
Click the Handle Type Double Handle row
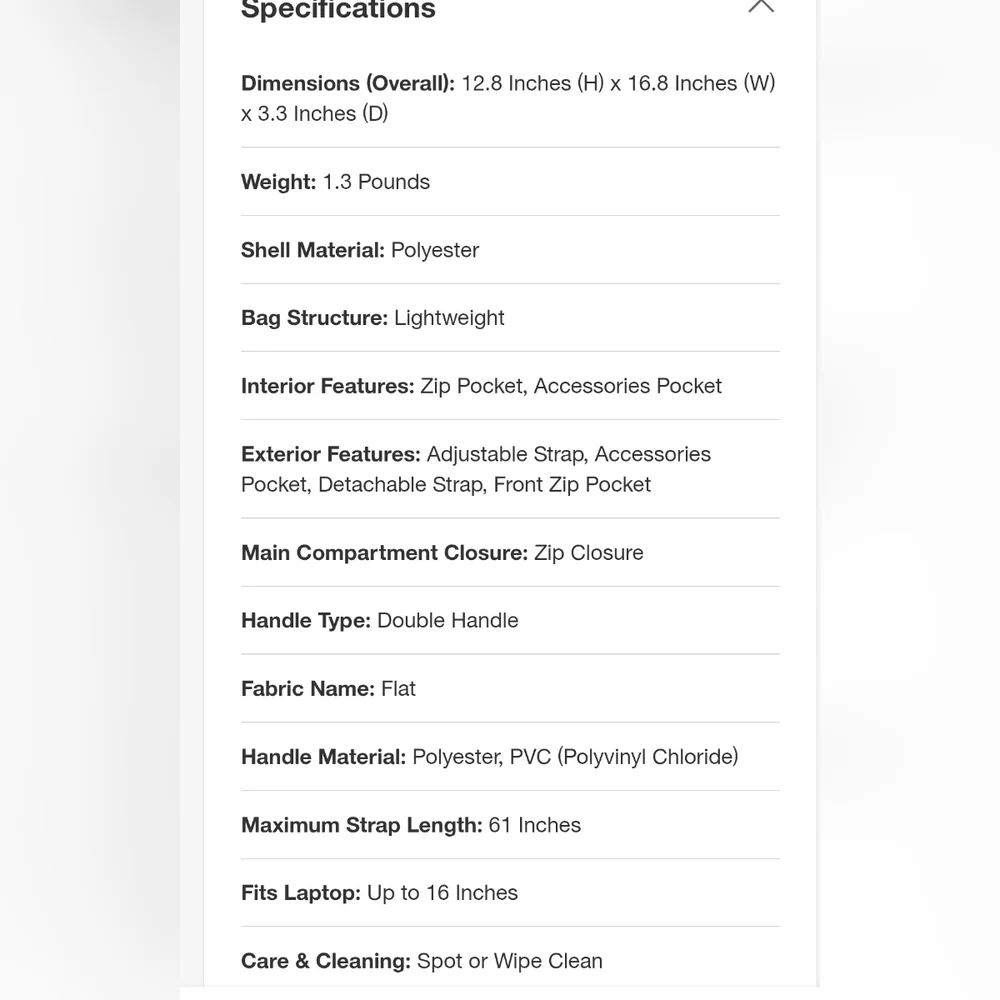(x=510, y=621)
